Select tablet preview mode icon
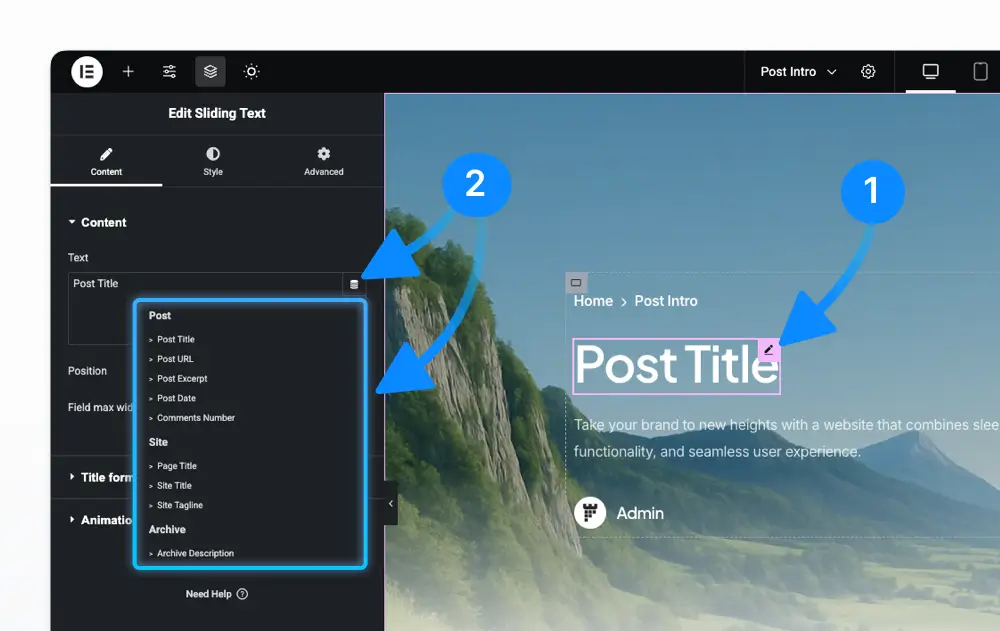The height and width of the screenshot is (631, 1000). 980,71
